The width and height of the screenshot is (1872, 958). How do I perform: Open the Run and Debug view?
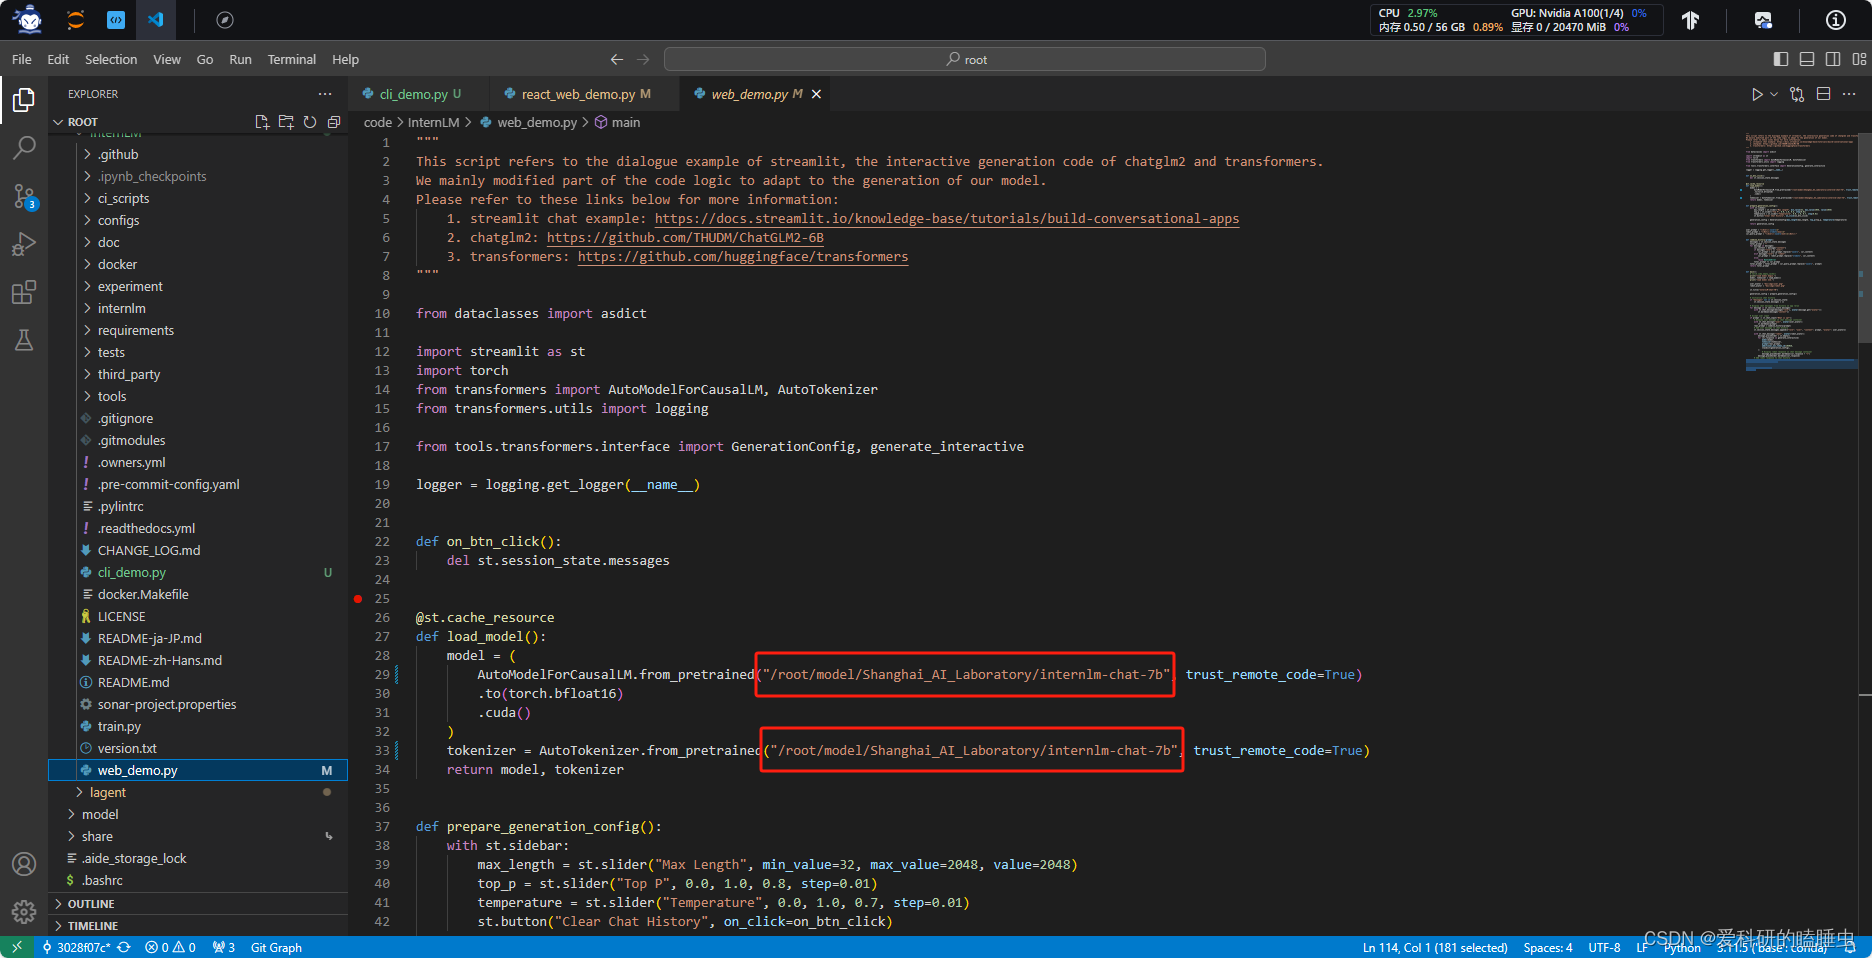24,244
